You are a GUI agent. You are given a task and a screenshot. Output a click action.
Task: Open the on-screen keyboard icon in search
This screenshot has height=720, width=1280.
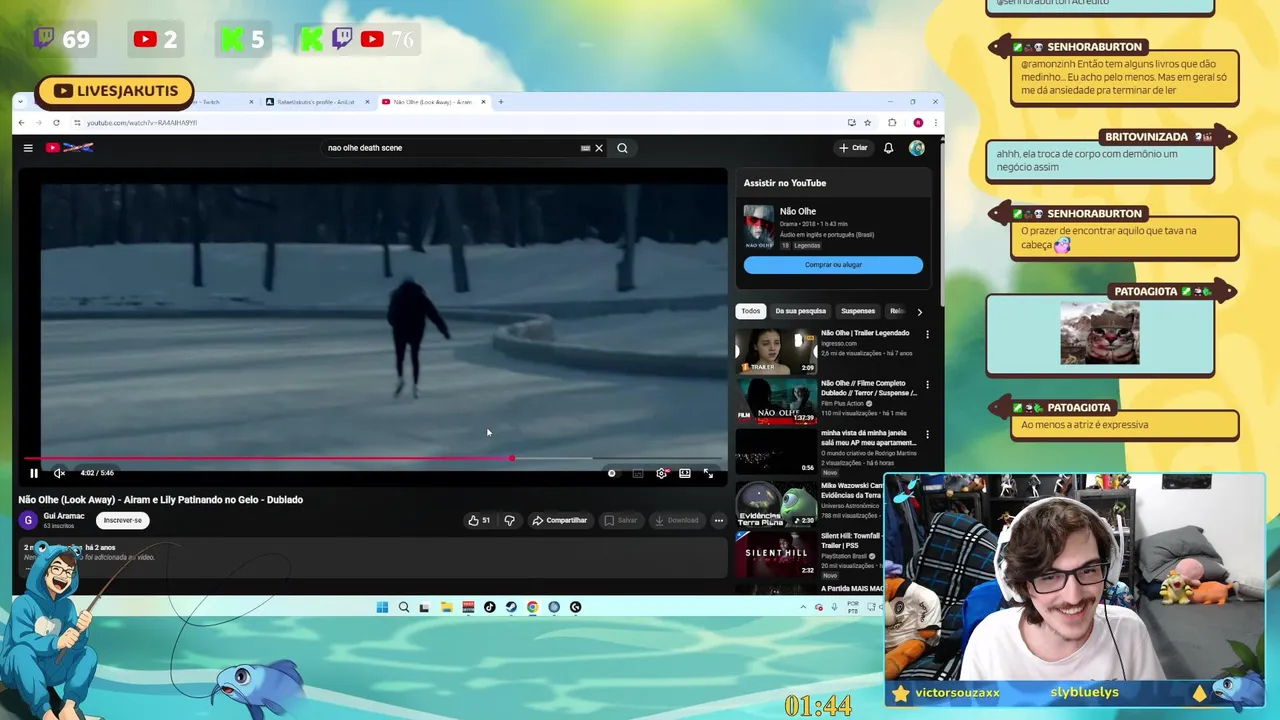tap(585, 148)
